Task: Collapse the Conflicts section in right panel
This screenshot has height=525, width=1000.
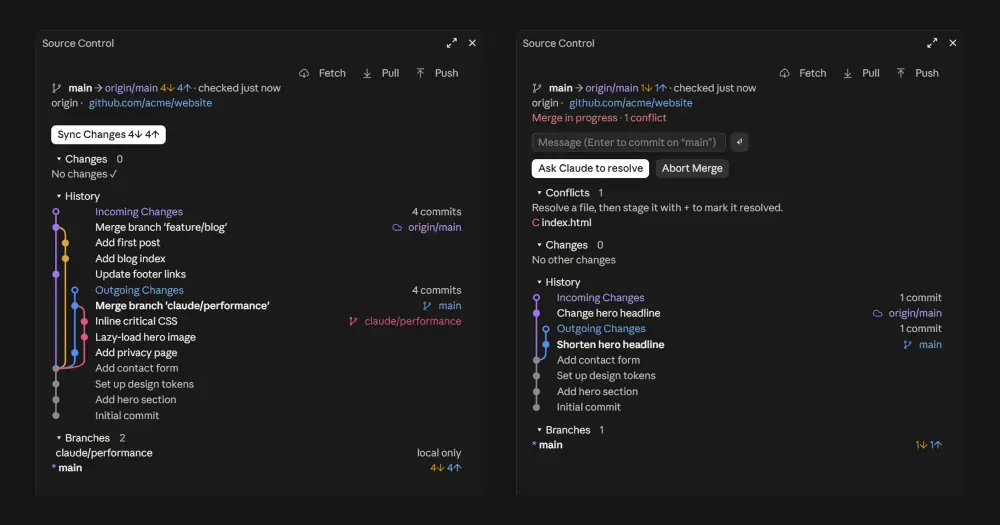Action: click(x=562, y=193)
